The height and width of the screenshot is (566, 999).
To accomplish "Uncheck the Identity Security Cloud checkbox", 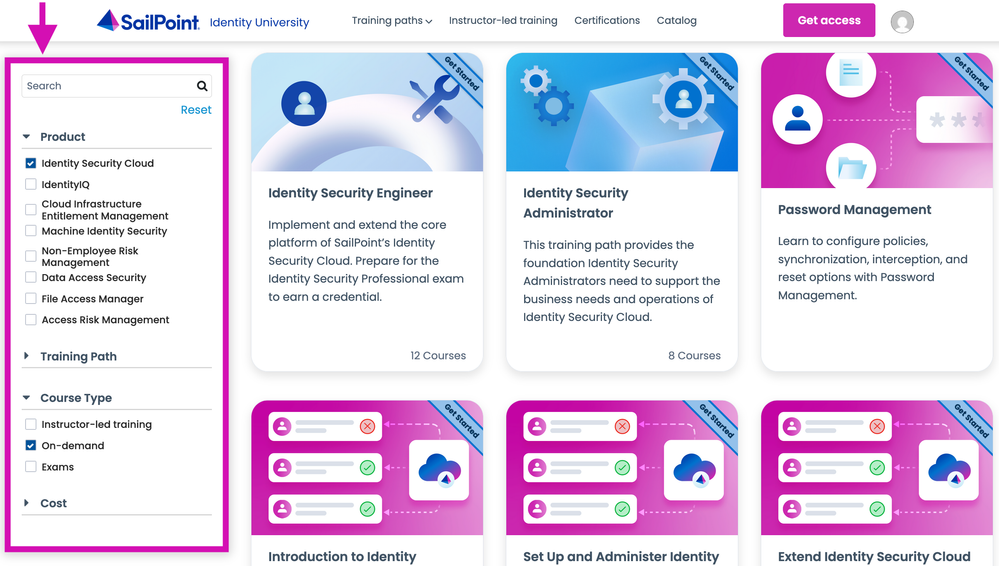I will click(31, 163).
